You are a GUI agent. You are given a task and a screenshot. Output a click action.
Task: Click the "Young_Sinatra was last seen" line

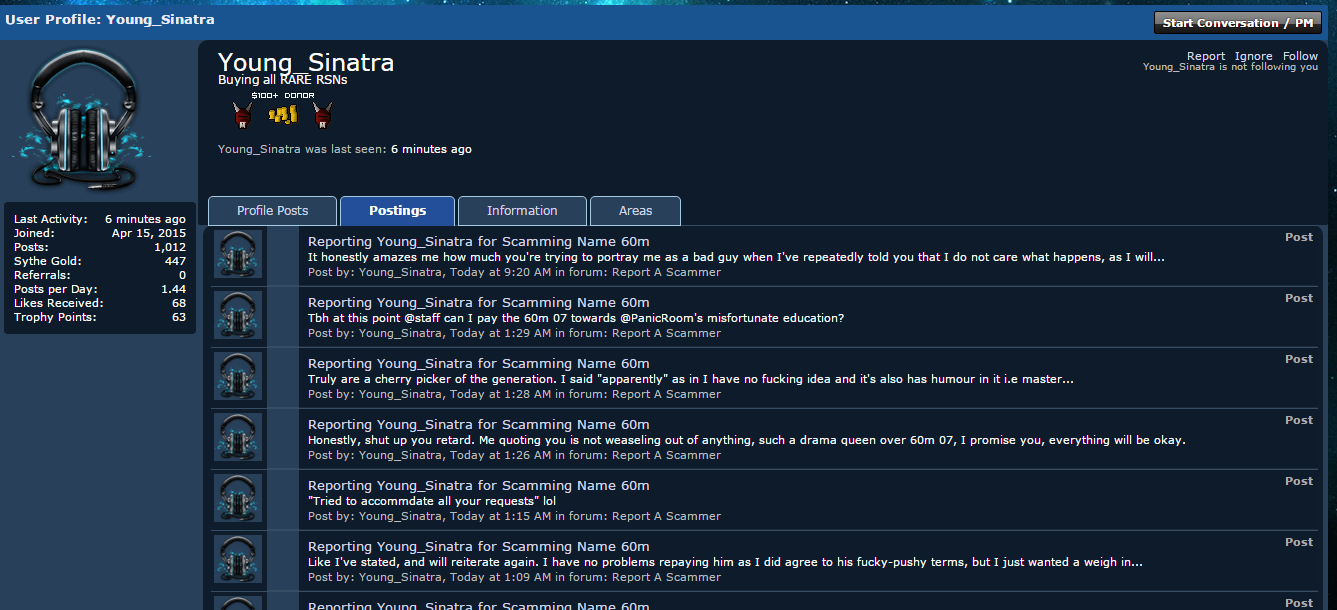345,149
